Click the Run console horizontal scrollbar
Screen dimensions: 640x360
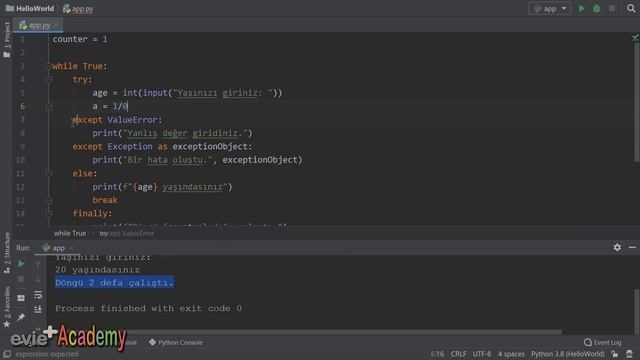(304, 332)
